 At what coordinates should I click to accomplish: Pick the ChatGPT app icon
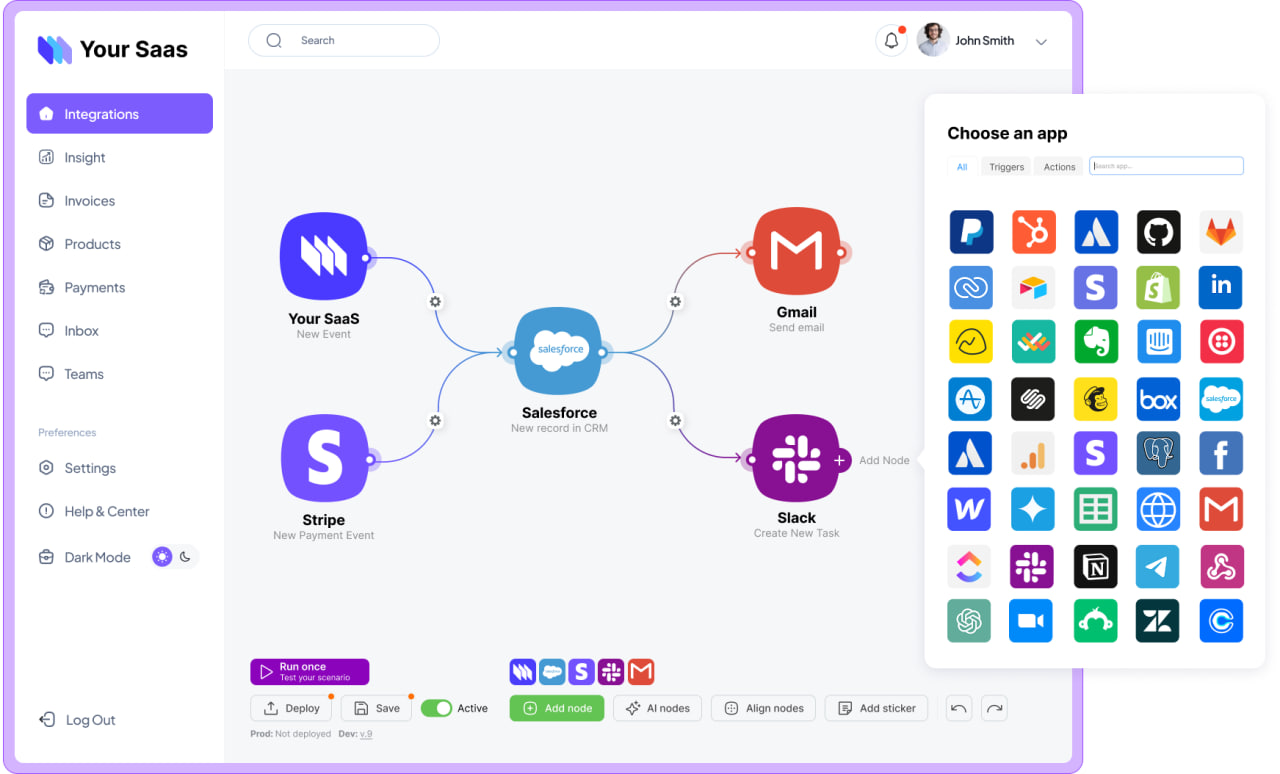click(x=971, y=621)
